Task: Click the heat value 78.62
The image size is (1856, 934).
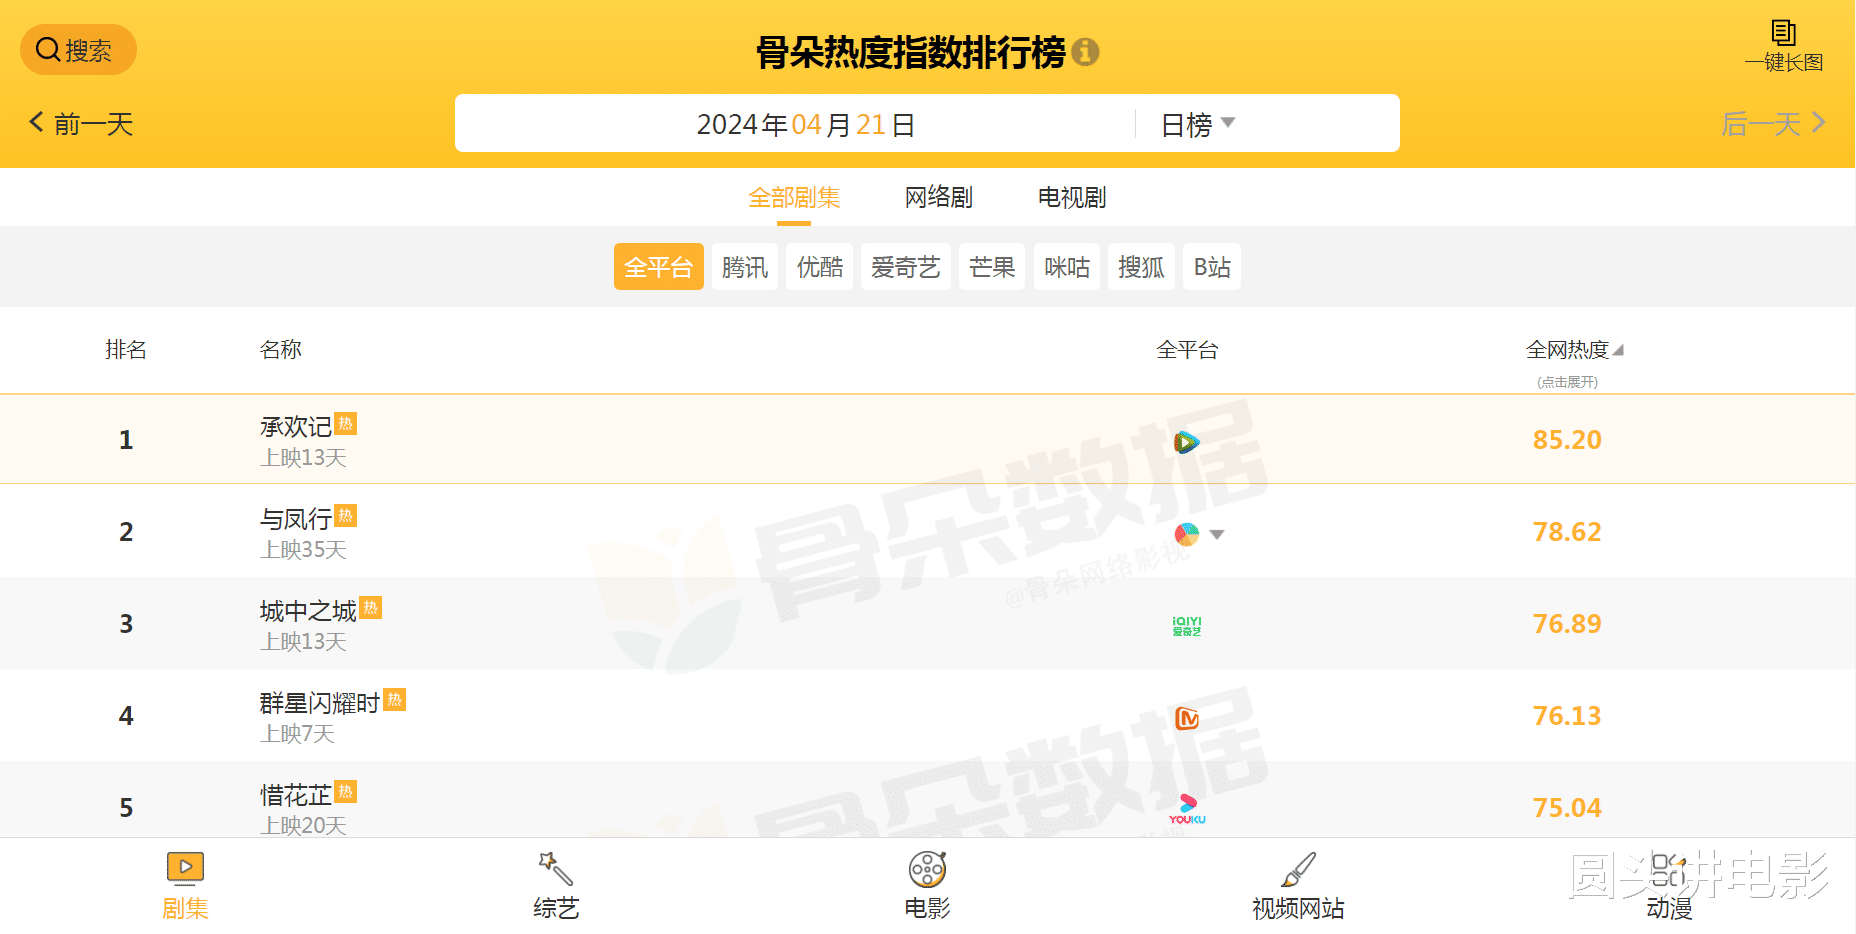Action: 1567,532
